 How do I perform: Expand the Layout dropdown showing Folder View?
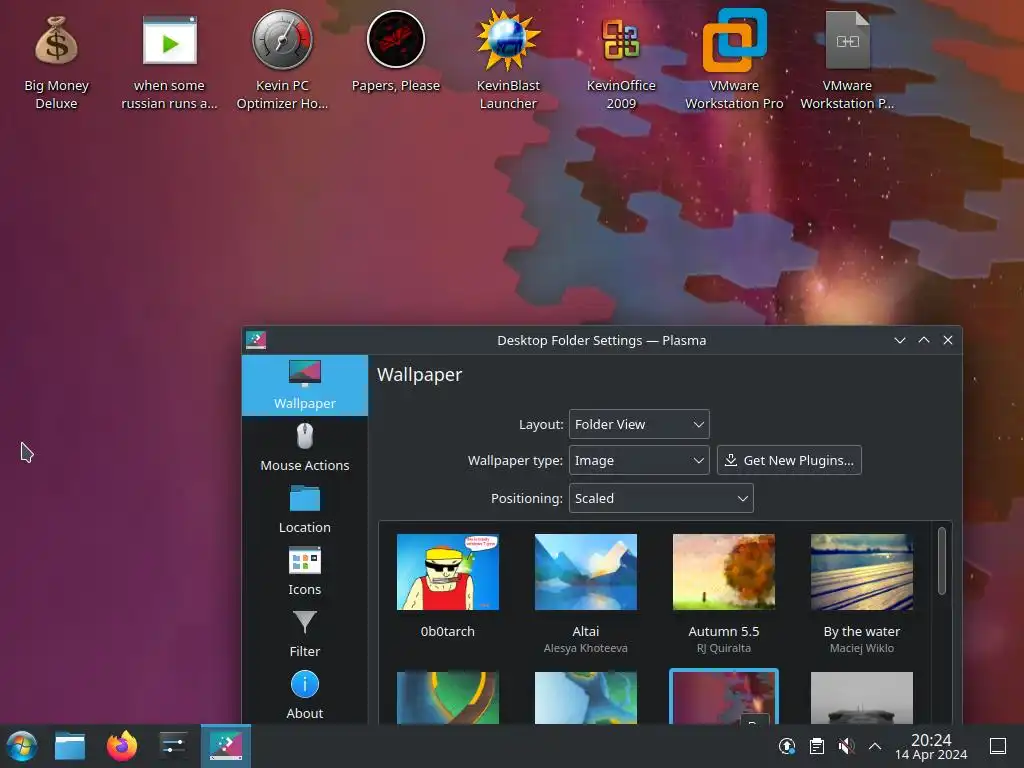(639, 424)
